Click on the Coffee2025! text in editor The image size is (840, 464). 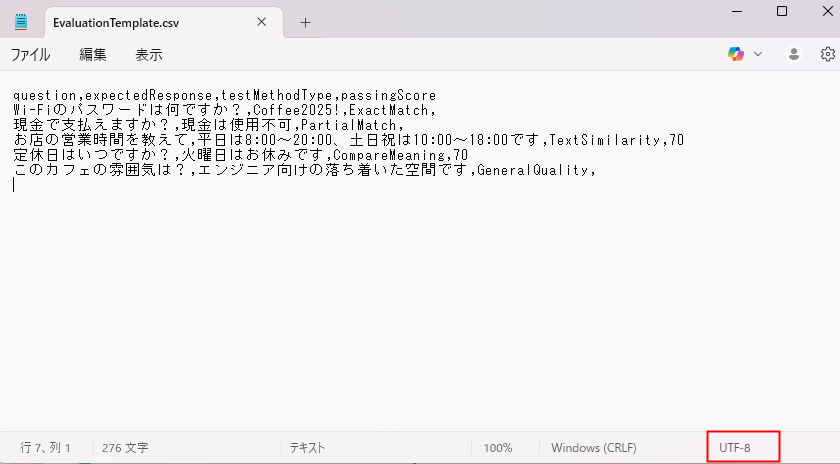[290, 110]
